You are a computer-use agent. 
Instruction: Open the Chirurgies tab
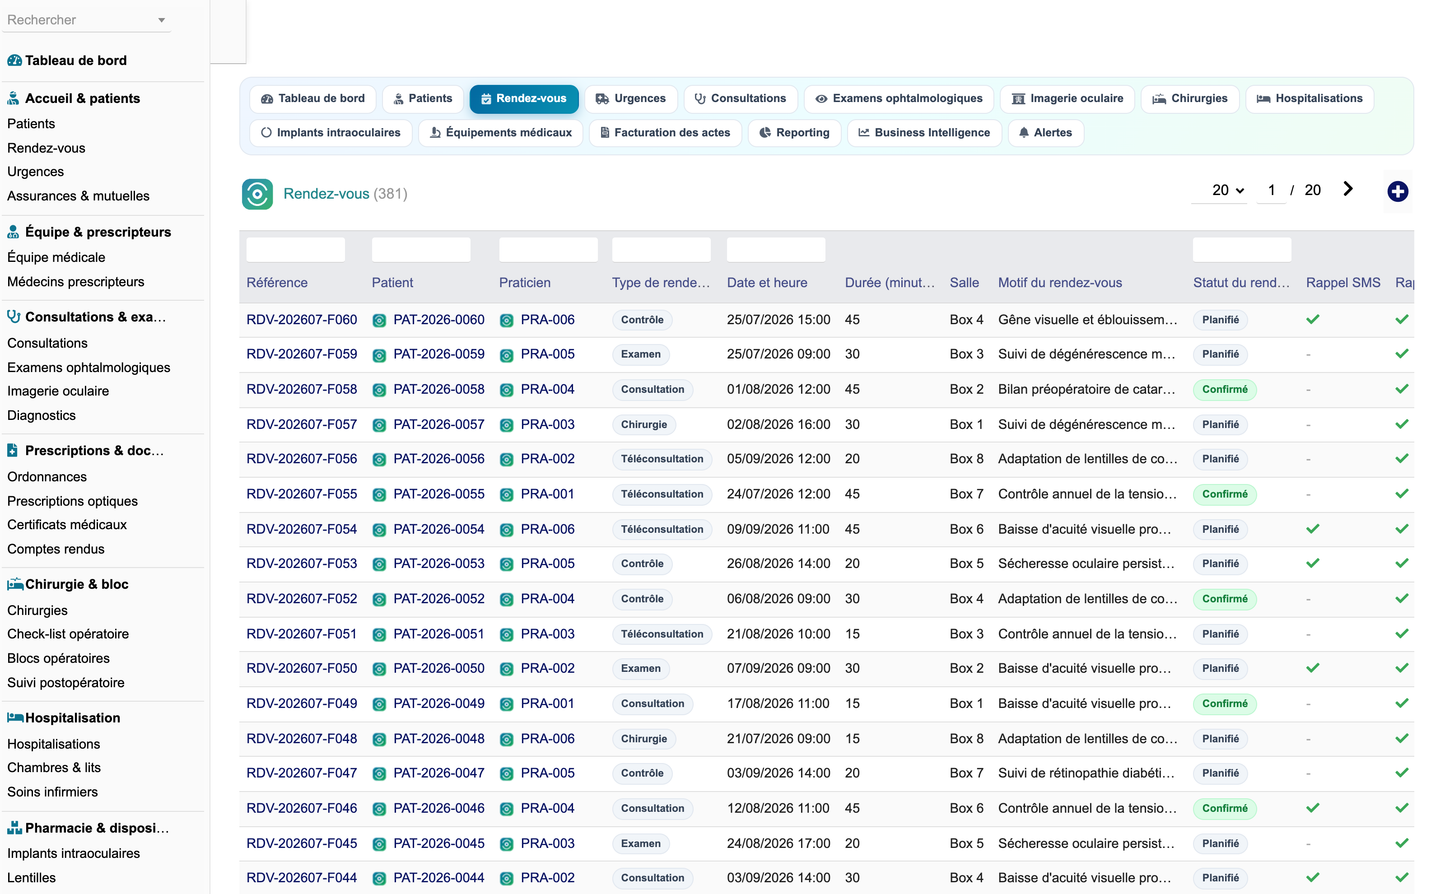click(x=1190, y=99)
